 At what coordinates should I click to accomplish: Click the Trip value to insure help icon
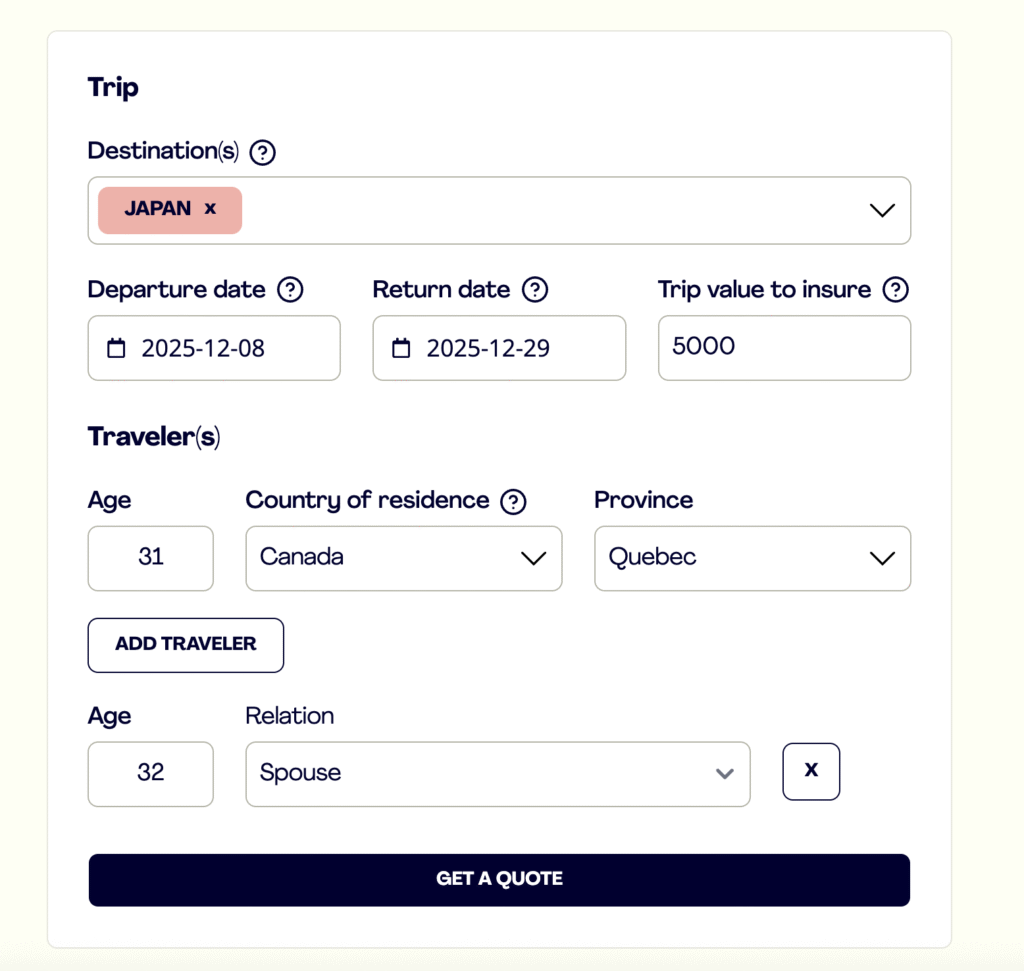pos(896,290)
